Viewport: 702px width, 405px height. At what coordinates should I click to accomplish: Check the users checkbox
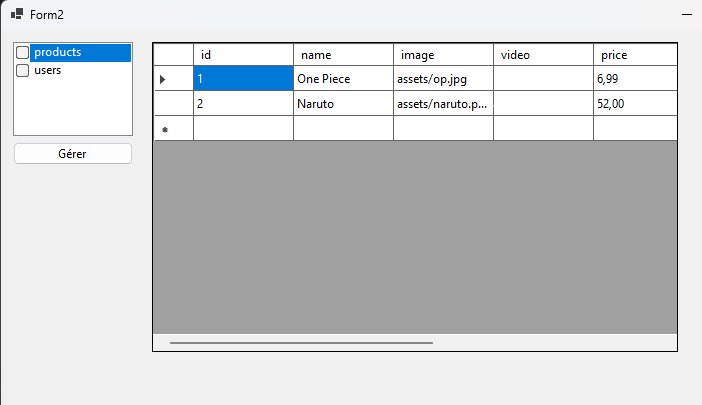pyautogui.click(x=22, y=71)
